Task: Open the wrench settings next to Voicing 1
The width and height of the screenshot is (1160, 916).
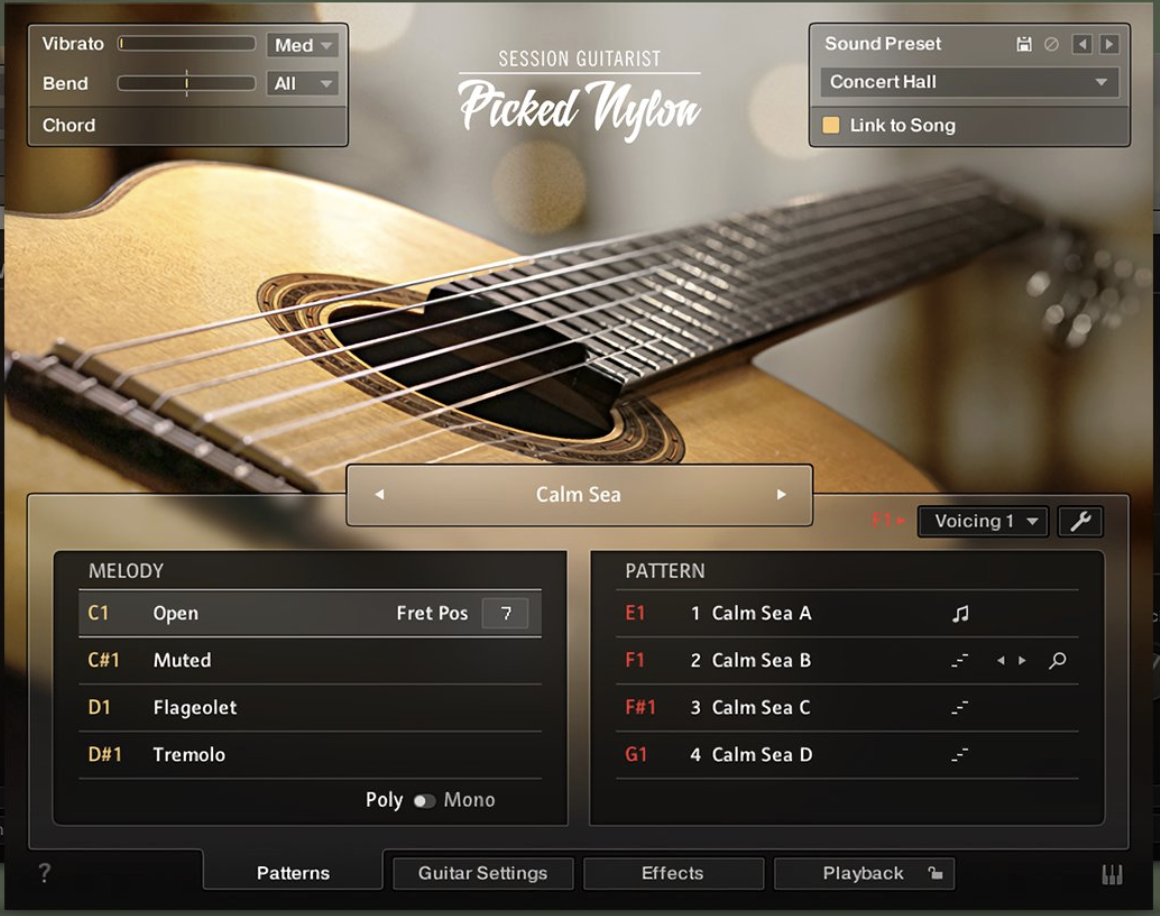Action: pos(1080,521)
